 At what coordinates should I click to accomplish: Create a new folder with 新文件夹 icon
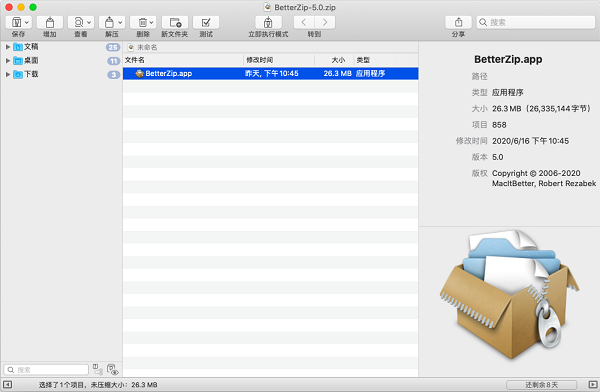click(x=175, y=23)
